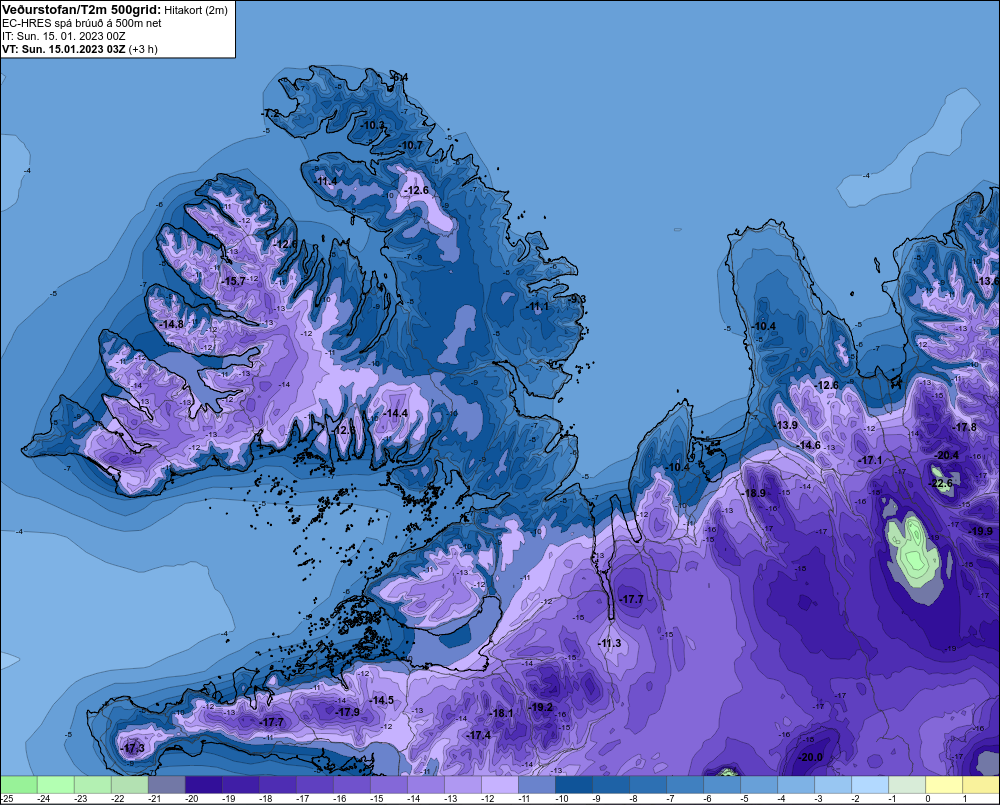Click the -20.0 temperature value
1000x805 pixels.
click(811, 757)
